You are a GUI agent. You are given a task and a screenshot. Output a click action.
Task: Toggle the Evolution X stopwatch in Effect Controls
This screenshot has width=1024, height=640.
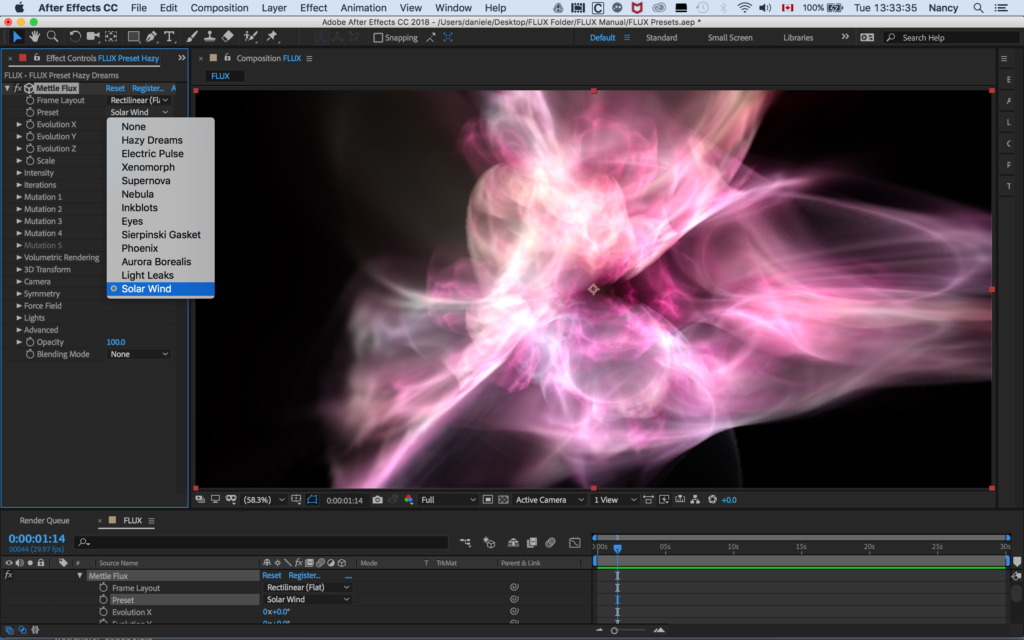(x=30, y=125)
